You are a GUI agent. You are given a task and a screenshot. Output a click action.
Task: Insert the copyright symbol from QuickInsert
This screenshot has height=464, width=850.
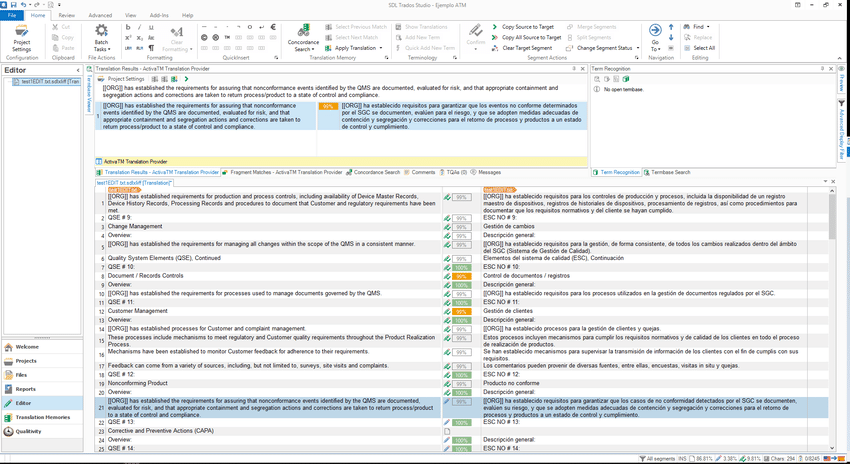pos(204,37)
